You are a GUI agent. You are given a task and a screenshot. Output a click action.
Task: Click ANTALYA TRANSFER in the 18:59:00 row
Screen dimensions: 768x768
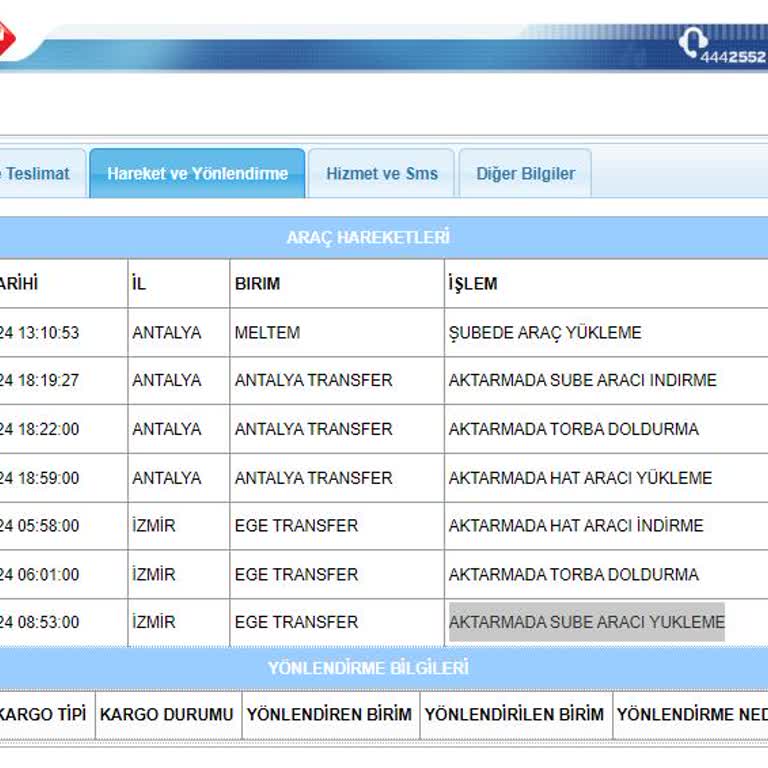coord(337,478)
